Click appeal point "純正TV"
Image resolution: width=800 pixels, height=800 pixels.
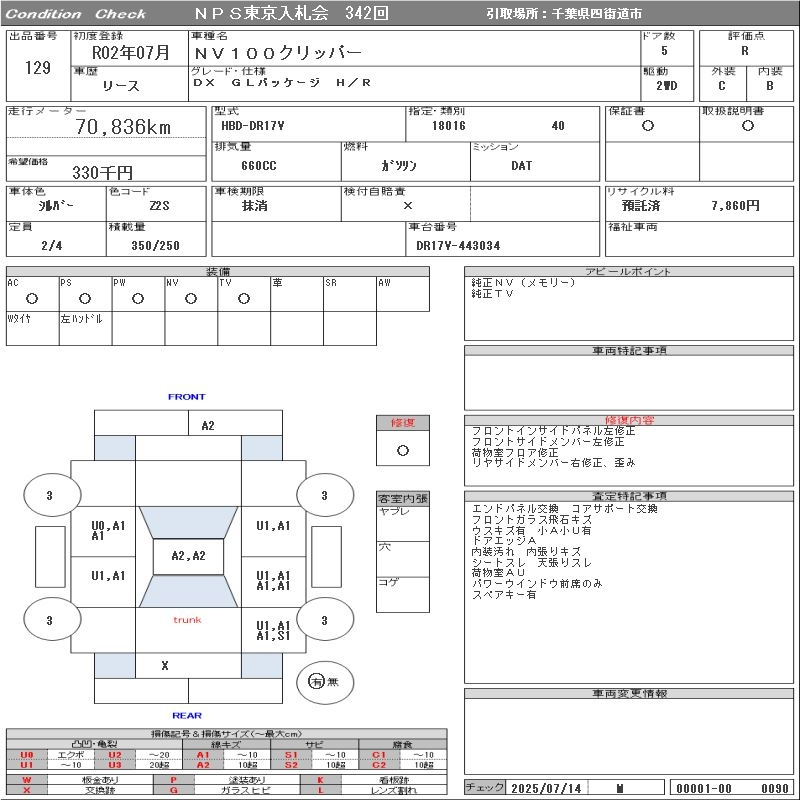[492, 293]
